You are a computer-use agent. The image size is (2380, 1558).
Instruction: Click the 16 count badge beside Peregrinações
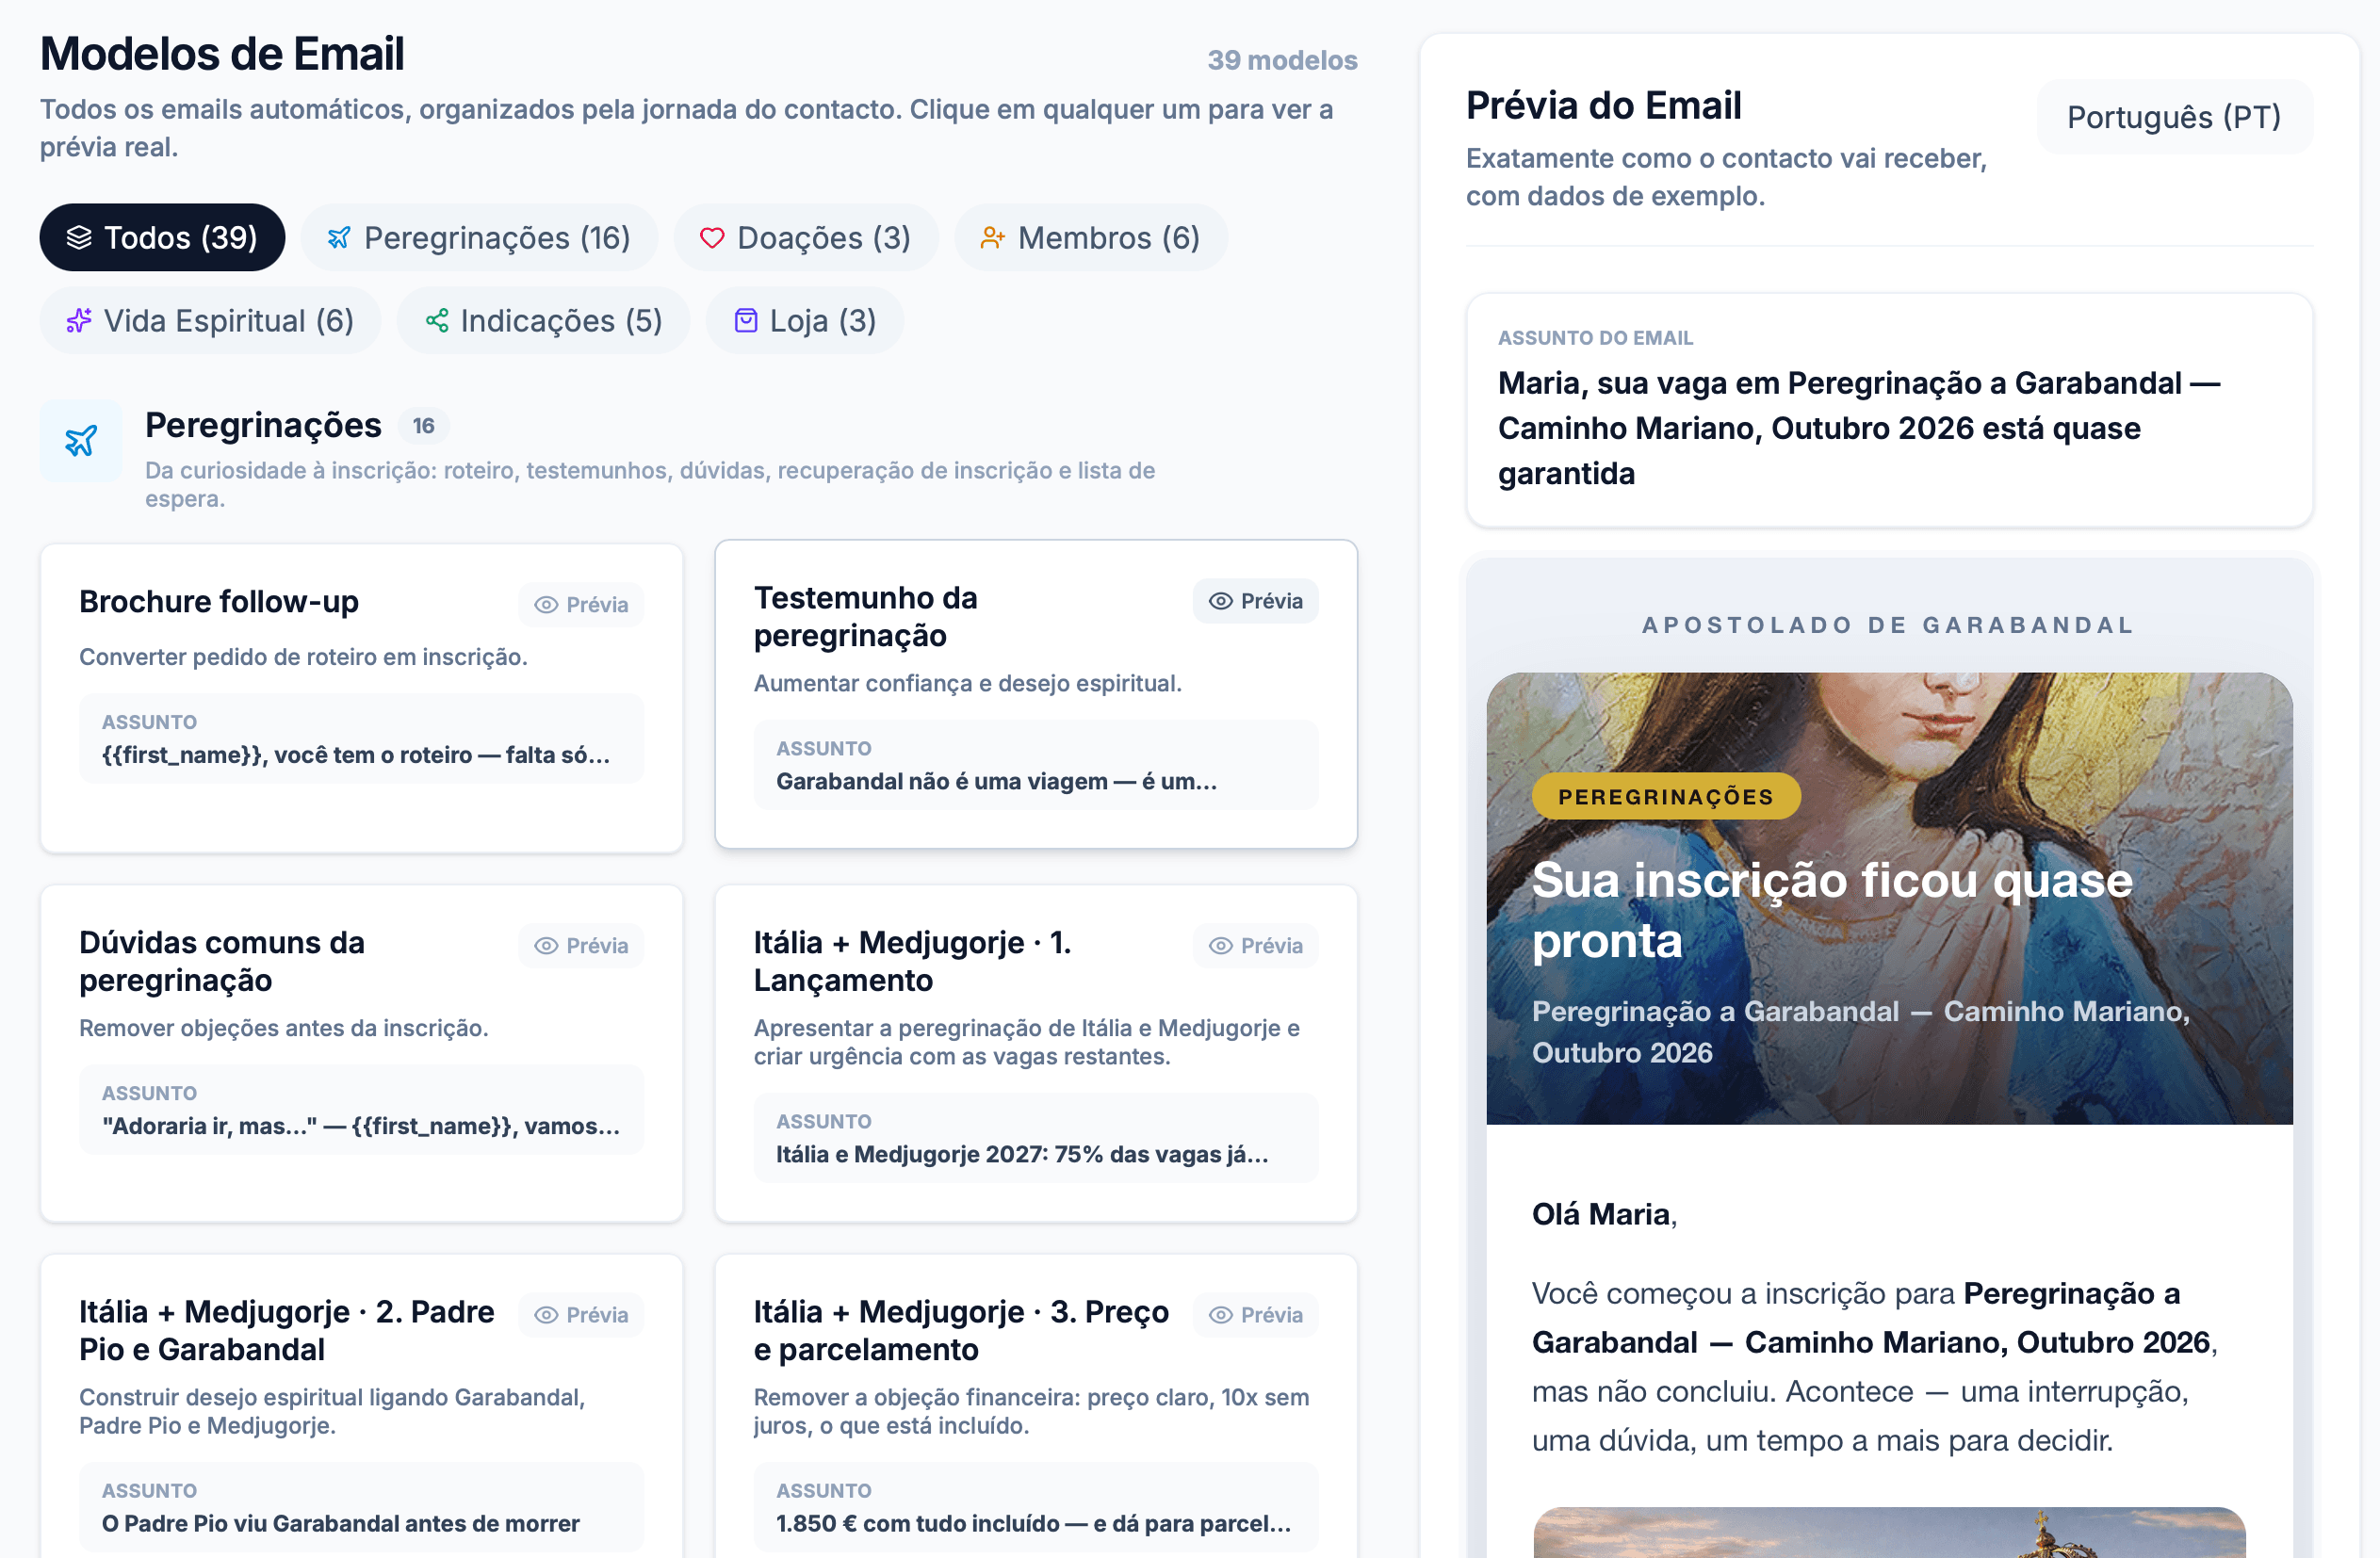pos(424,426)
